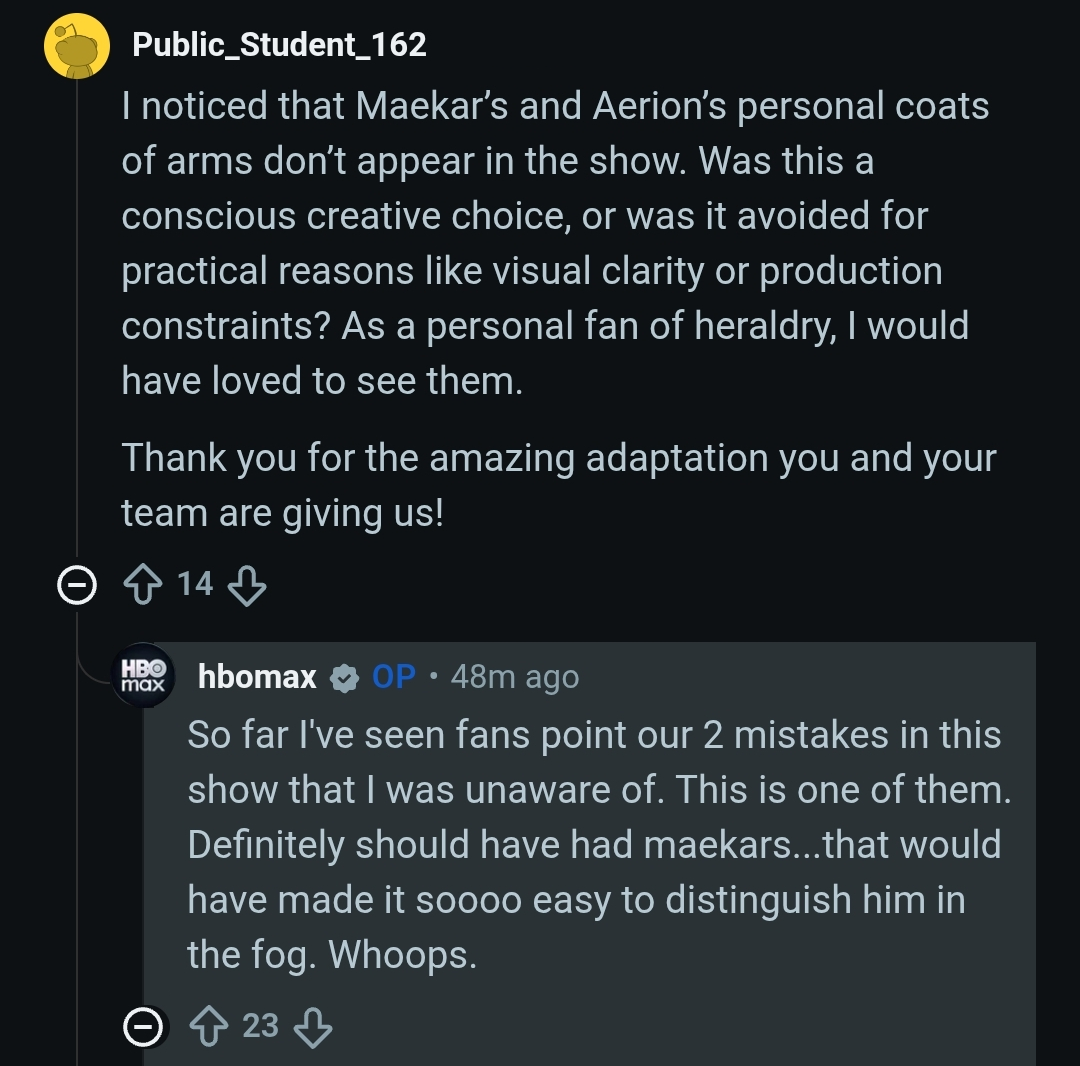Screen dimensions: 1080x1066
Task: Open the 48m ago timestamp permalink
Action: click(x=514, y=677)
